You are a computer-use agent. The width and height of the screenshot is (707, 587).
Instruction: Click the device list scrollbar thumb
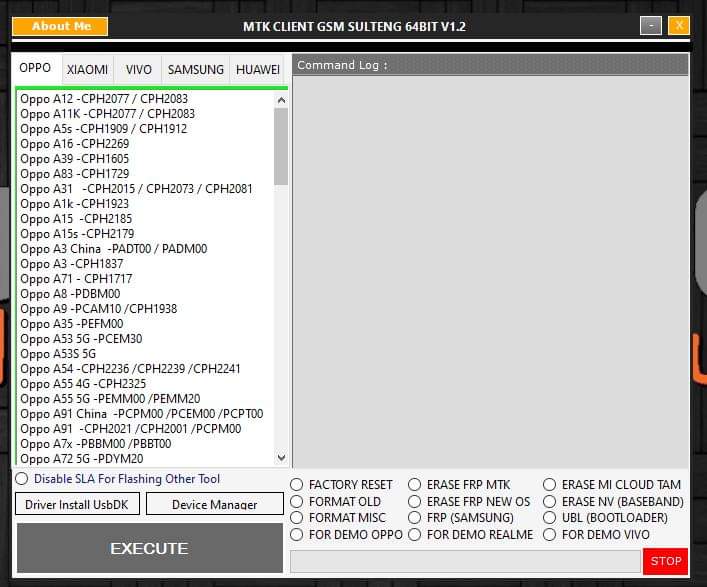[x=281, y=147]
